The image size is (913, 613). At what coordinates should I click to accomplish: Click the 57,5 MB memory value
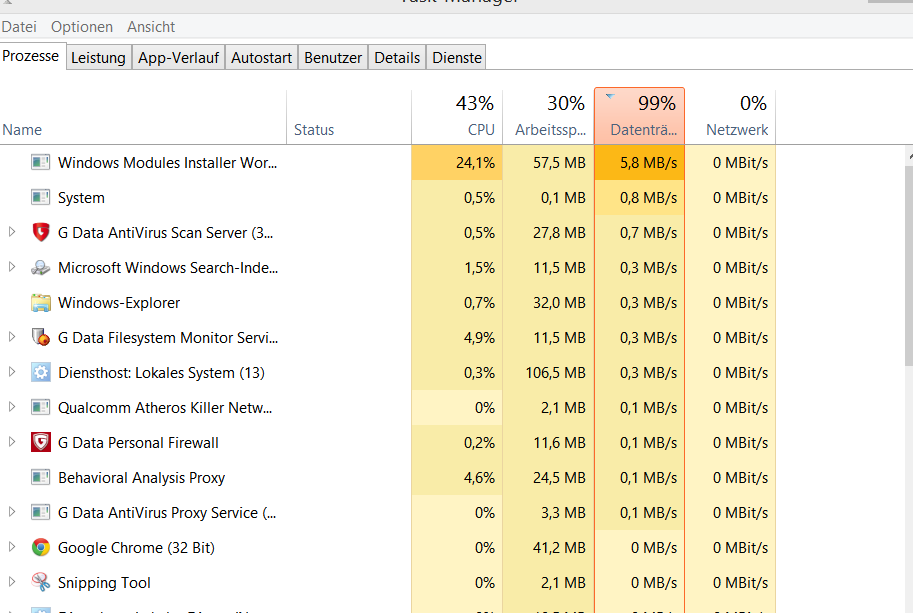click(559, 162)
